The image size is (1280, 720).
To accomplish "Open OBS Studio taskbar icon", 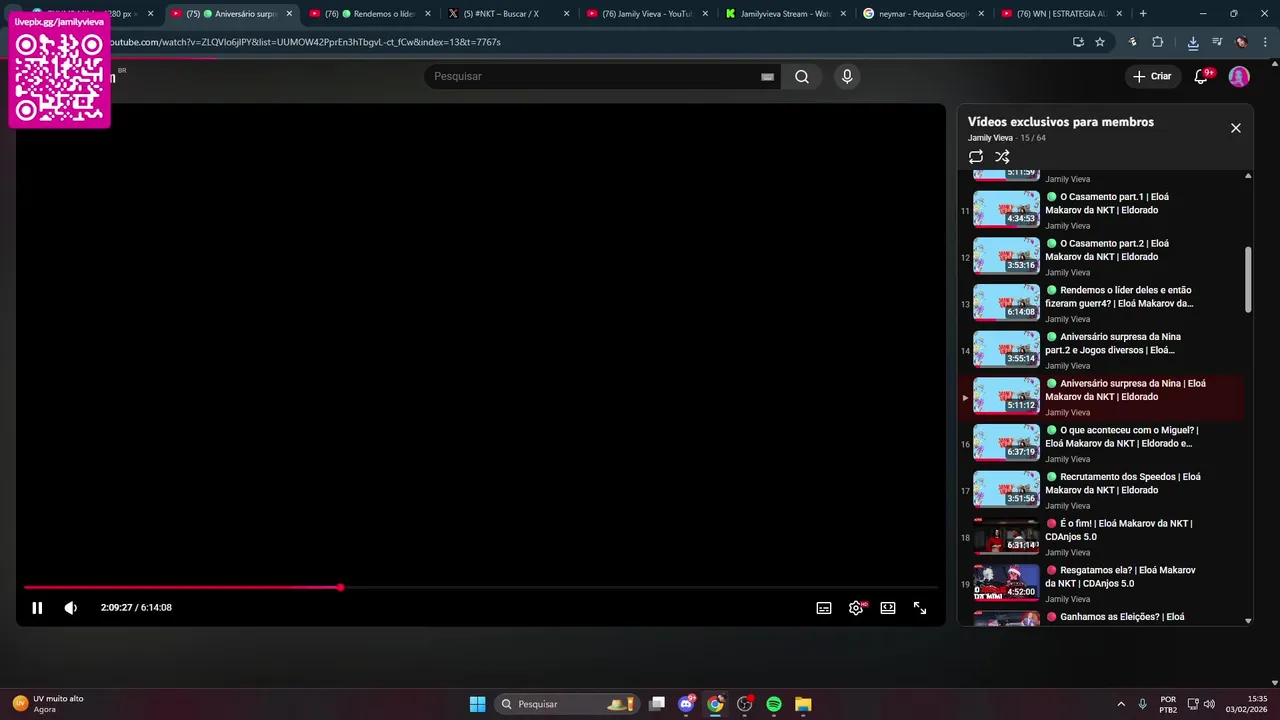I will click(745, 704).
